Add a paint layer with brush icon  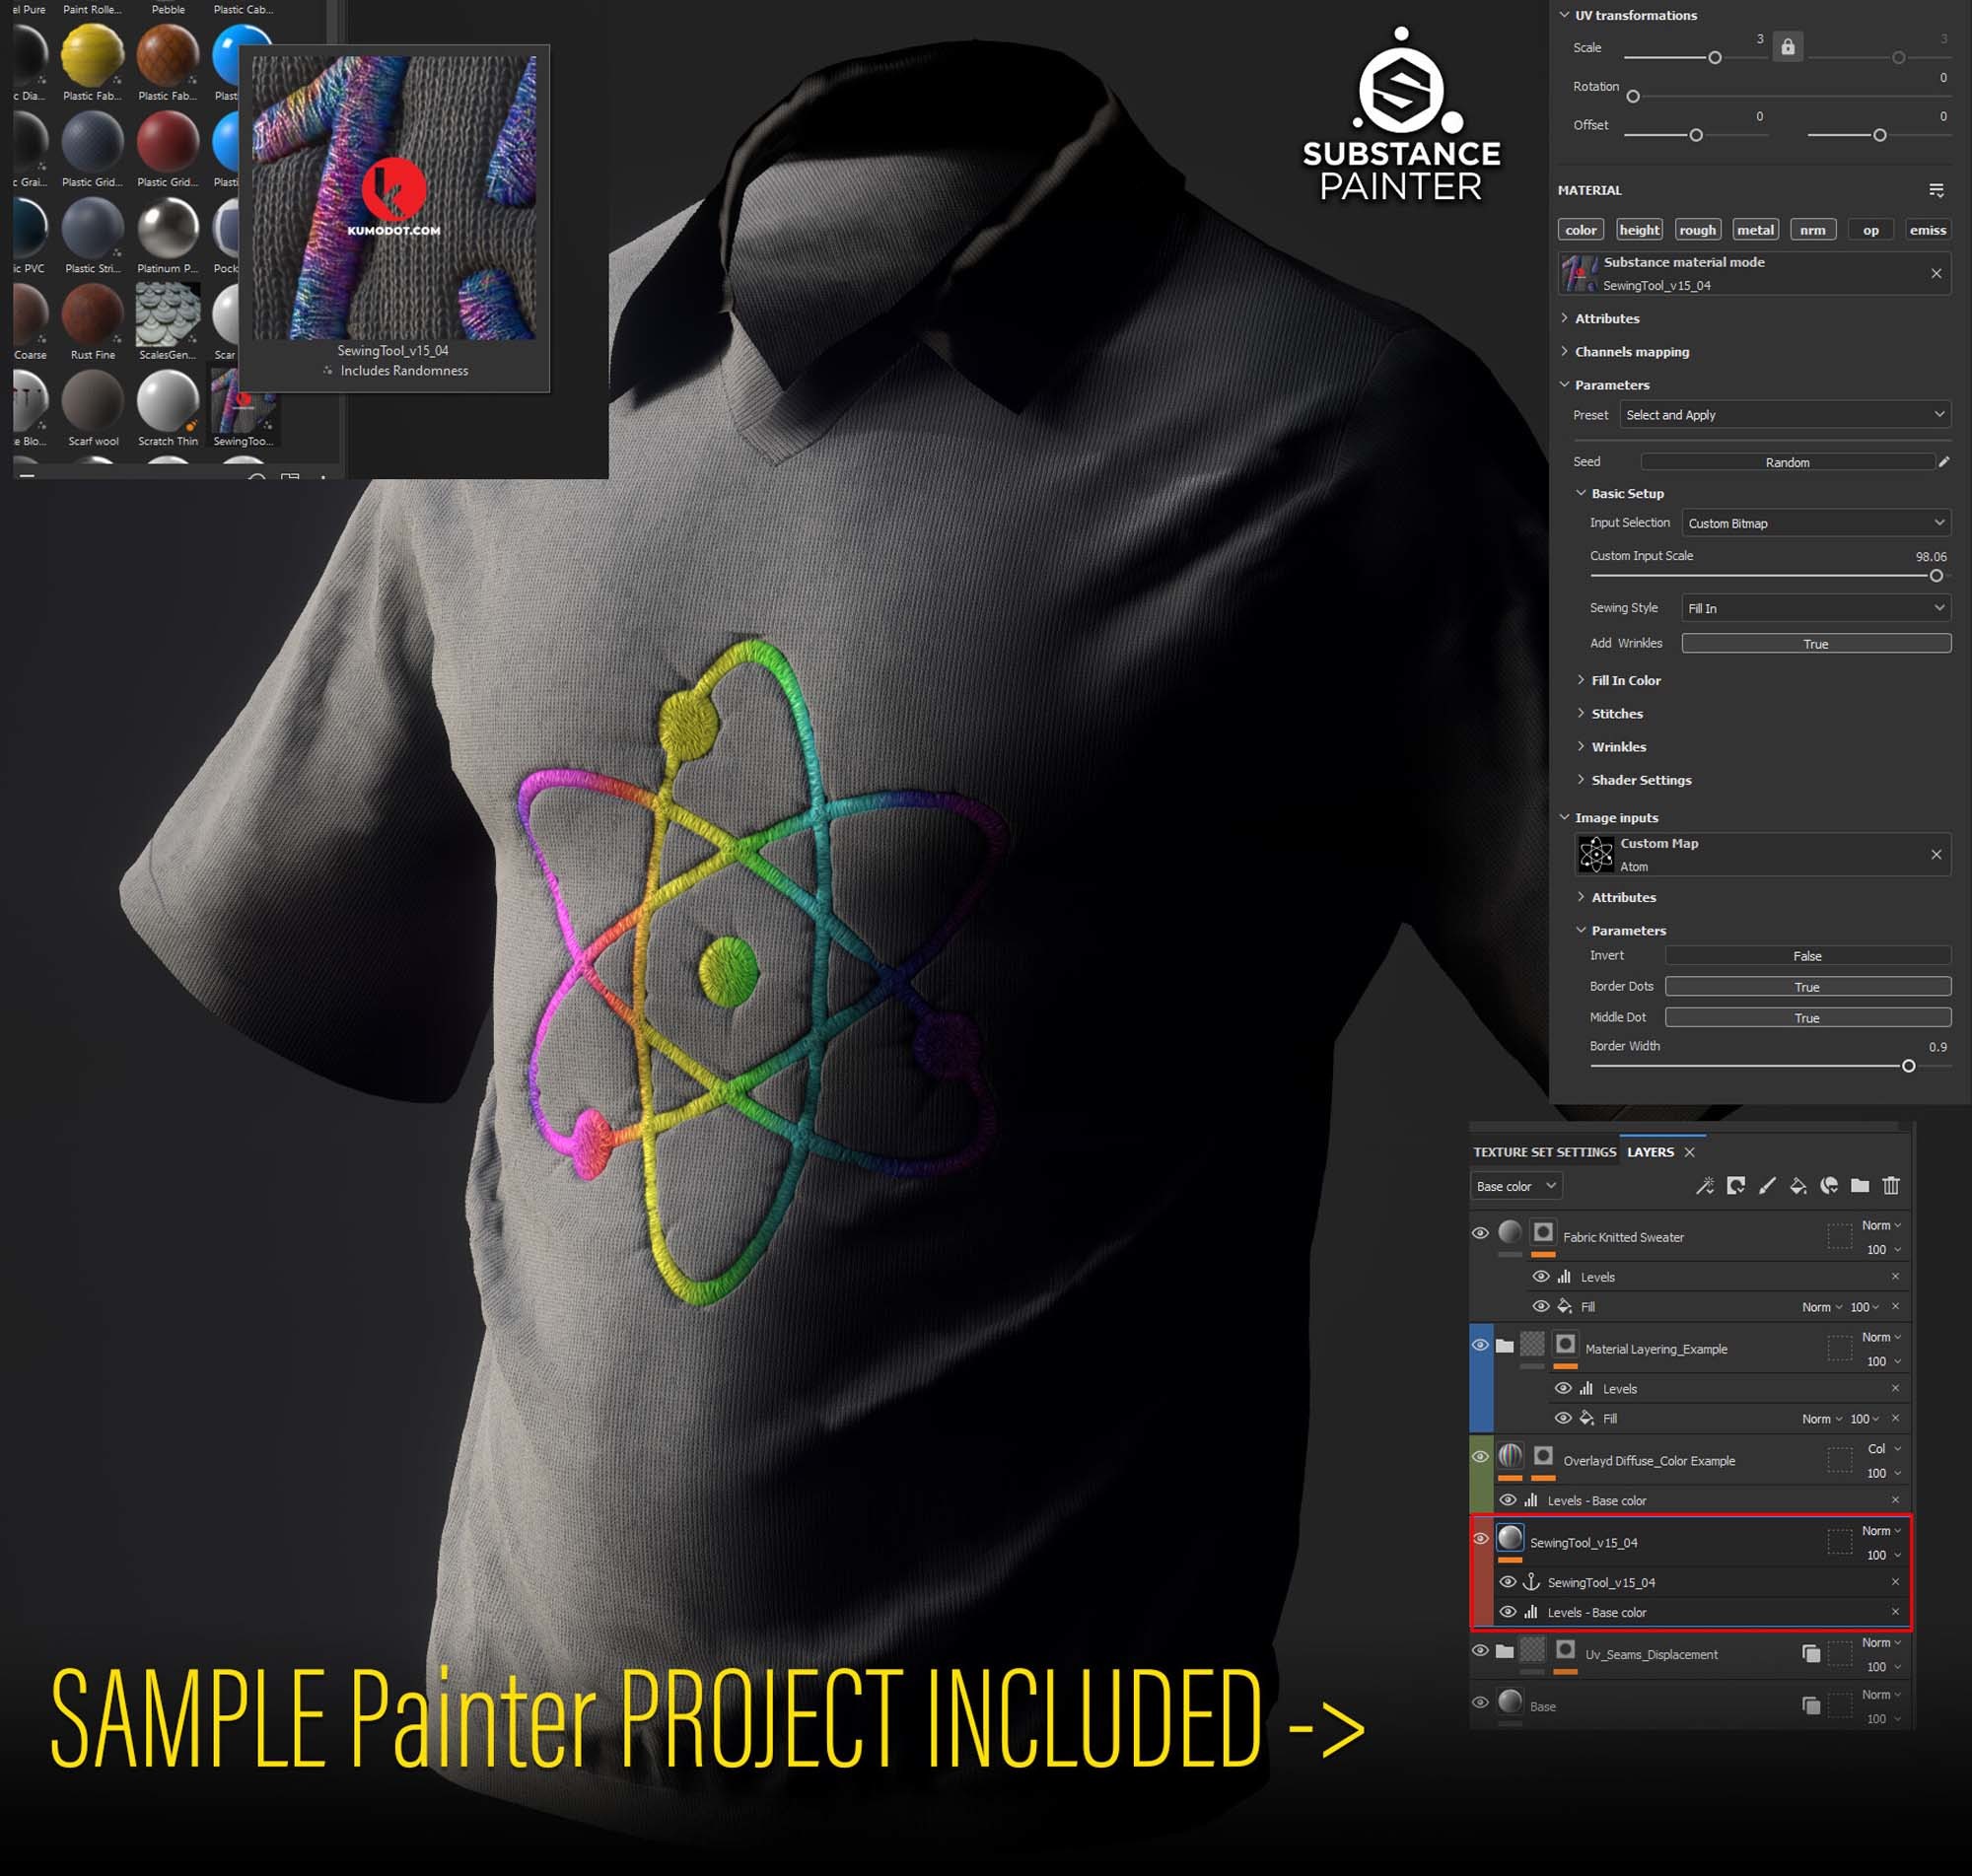coord(1767,1186)
